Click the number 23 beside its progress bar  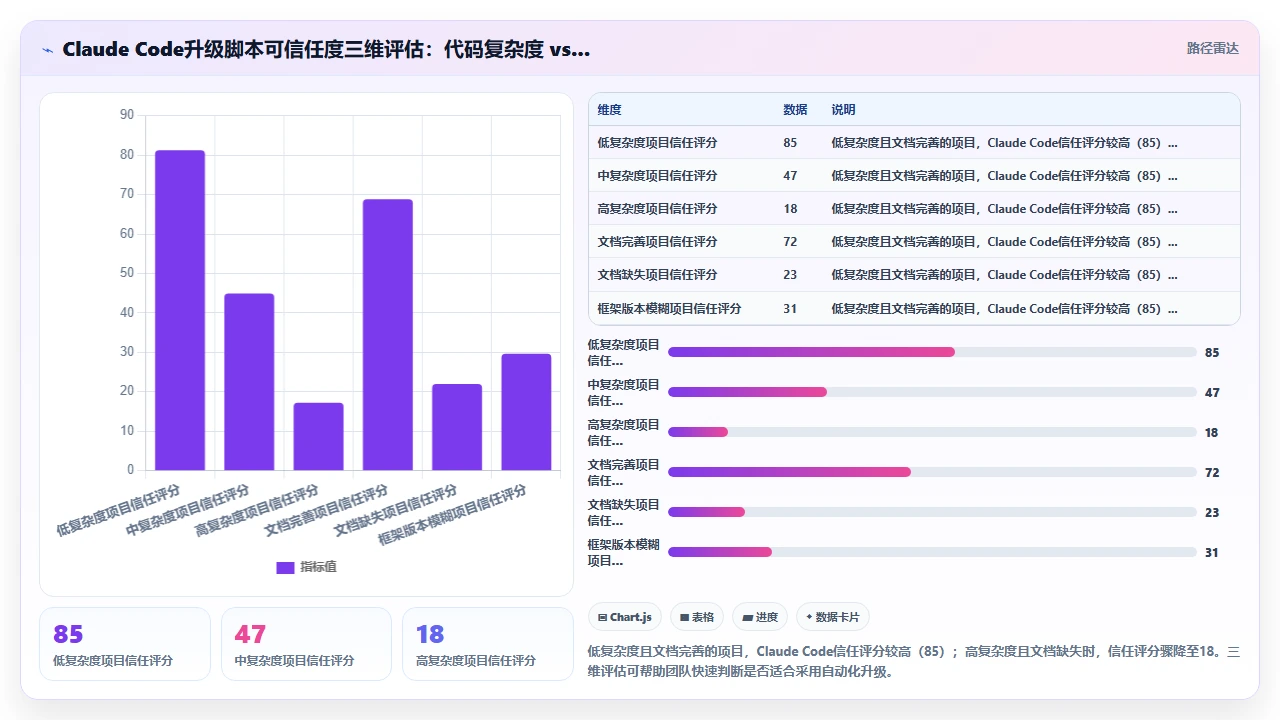(1212, 513)
